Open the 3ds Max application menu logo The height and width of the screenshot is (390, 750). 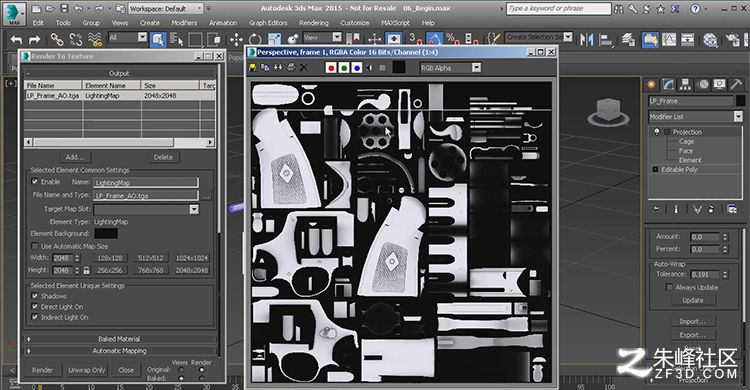point(14,13)
